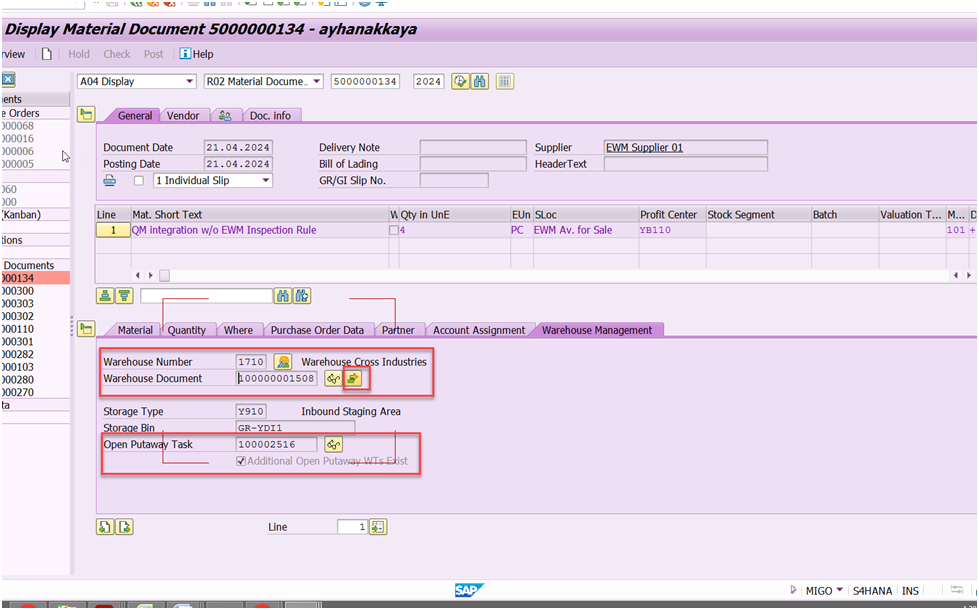
Task: Open the A04 Display action dropdown
Action: [189, 81]
